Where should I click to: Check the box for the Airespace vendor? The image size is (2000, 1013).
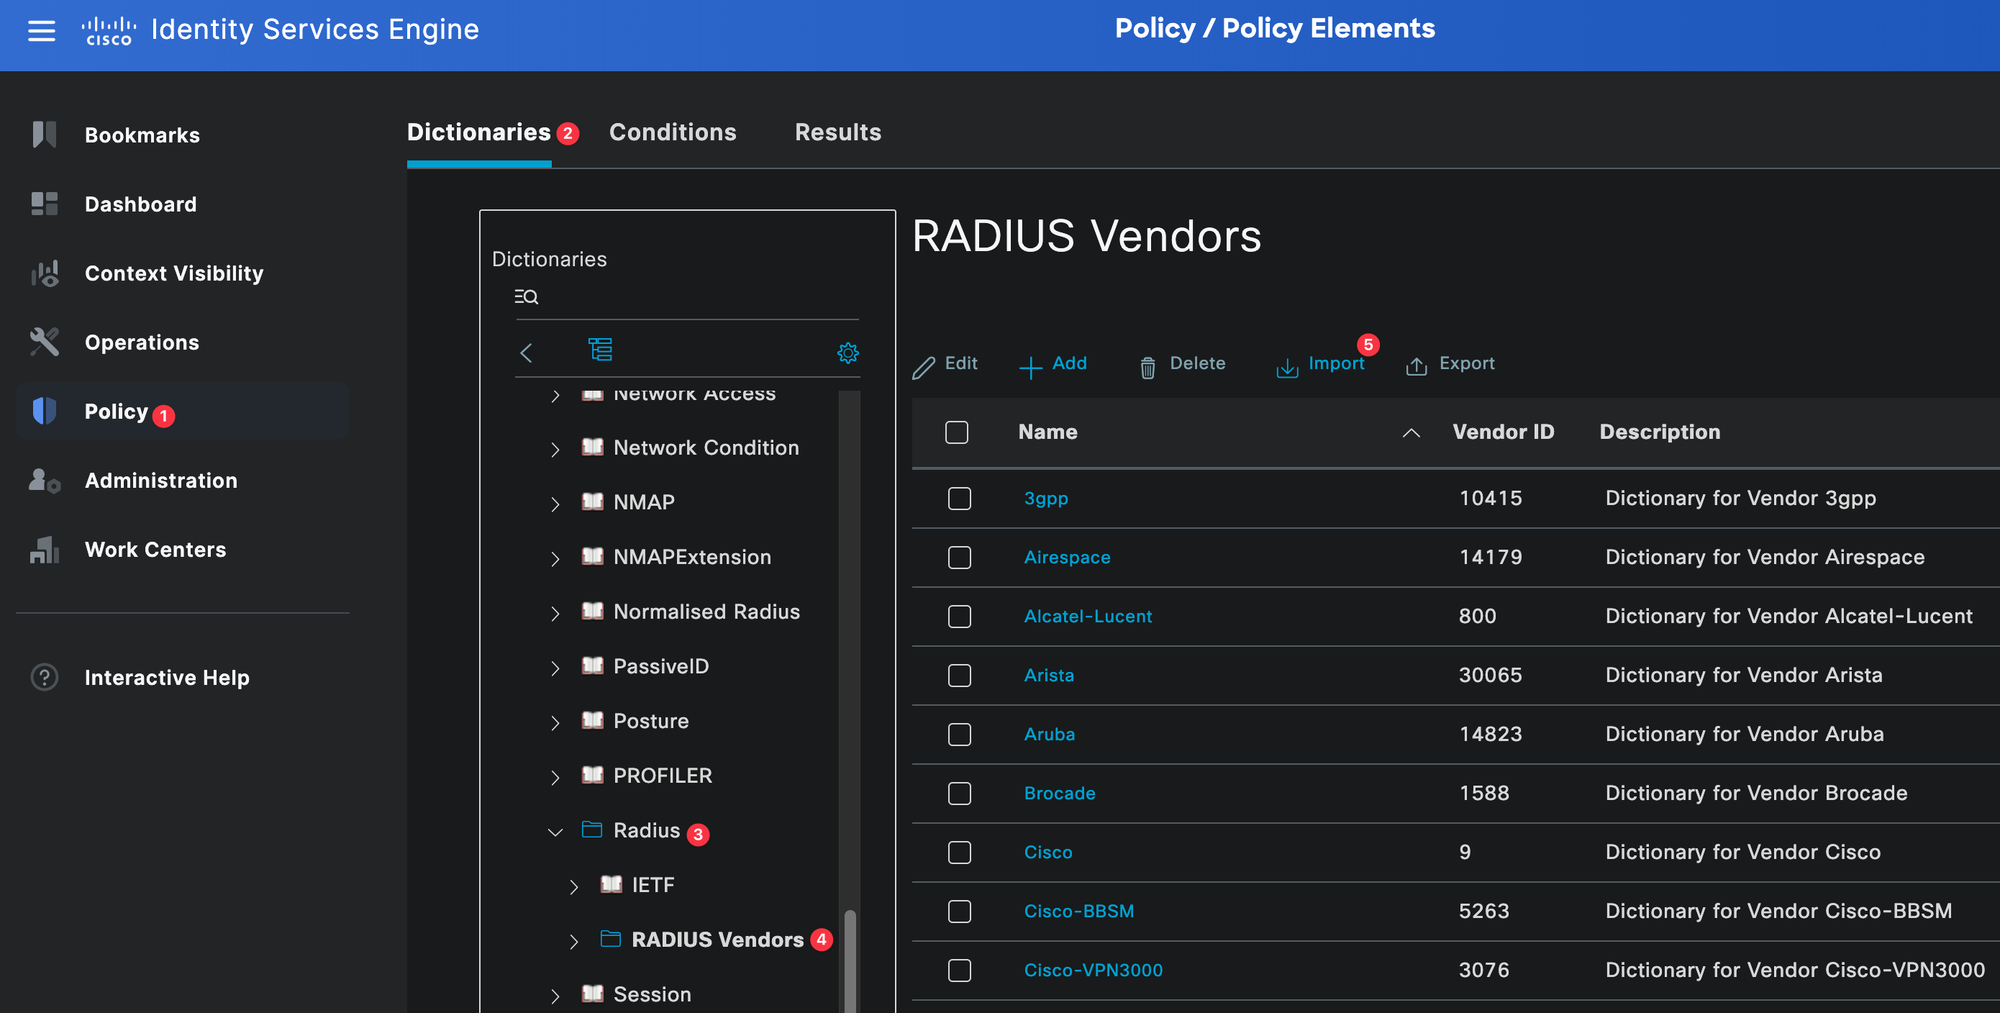pyautogui.click(x=959, y=557)
